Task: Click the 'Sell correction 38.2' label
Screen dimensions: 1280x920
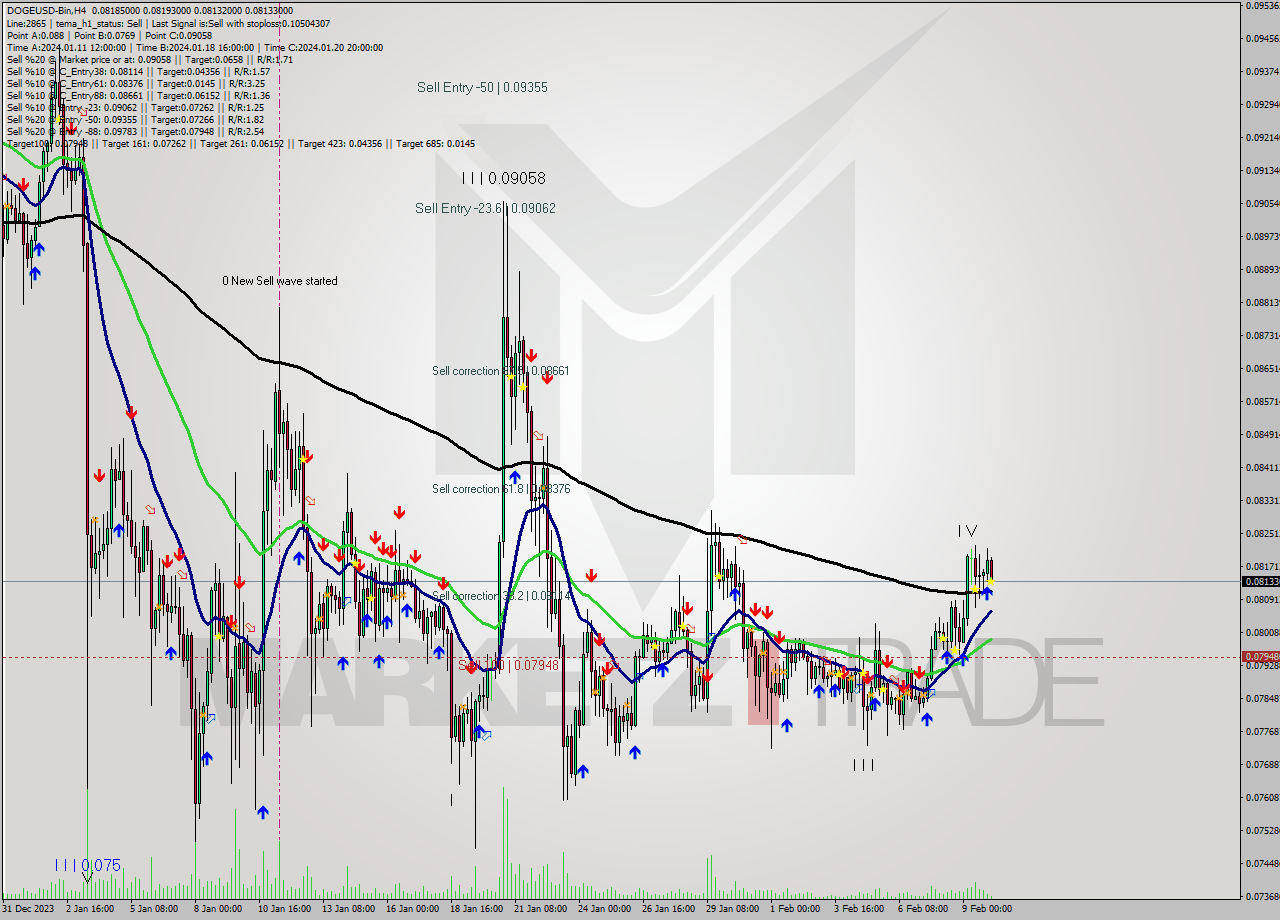Action: [x=501, y=596]
